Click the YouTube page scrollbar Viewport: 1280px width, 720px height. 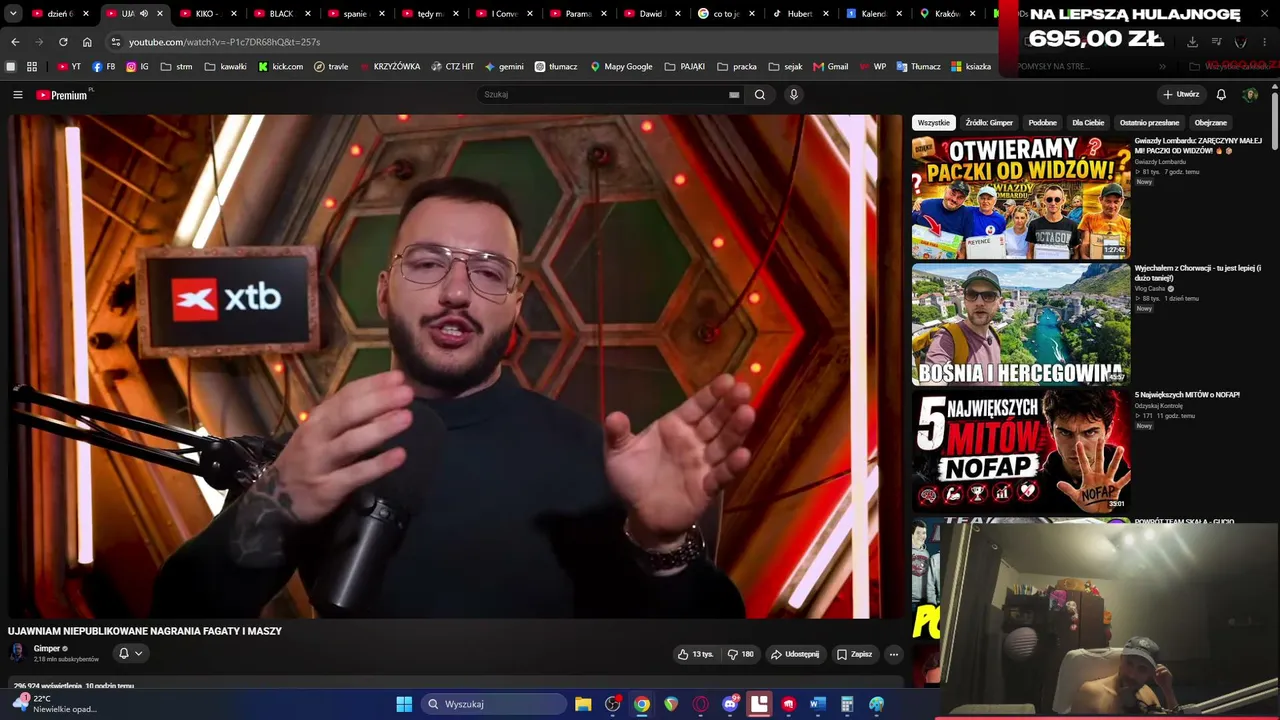coord(1275,120)
